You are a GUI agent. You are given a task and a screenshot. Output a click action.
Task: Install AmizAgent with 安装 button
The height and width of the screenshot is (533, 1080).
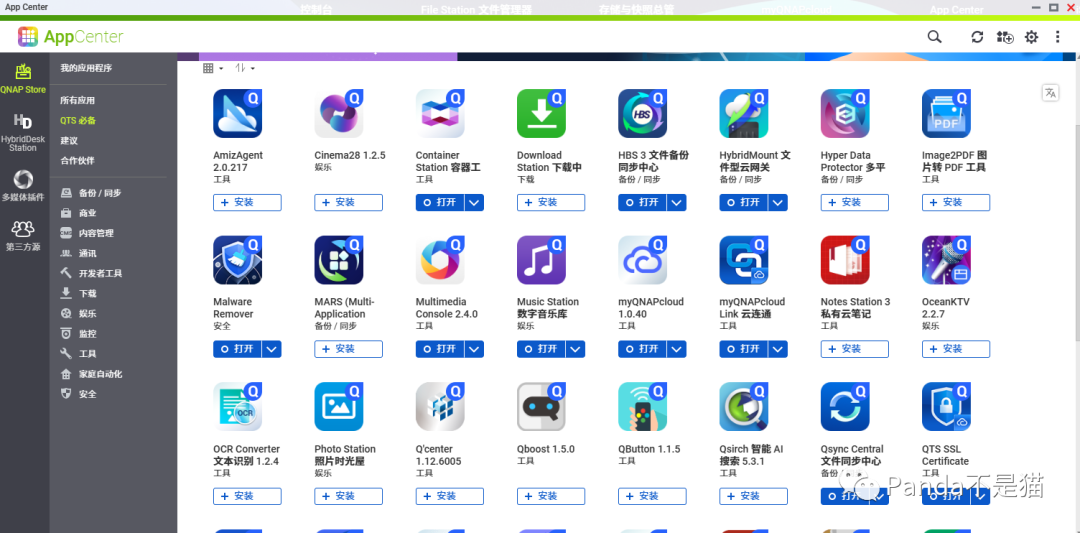(x=247, y=202)
